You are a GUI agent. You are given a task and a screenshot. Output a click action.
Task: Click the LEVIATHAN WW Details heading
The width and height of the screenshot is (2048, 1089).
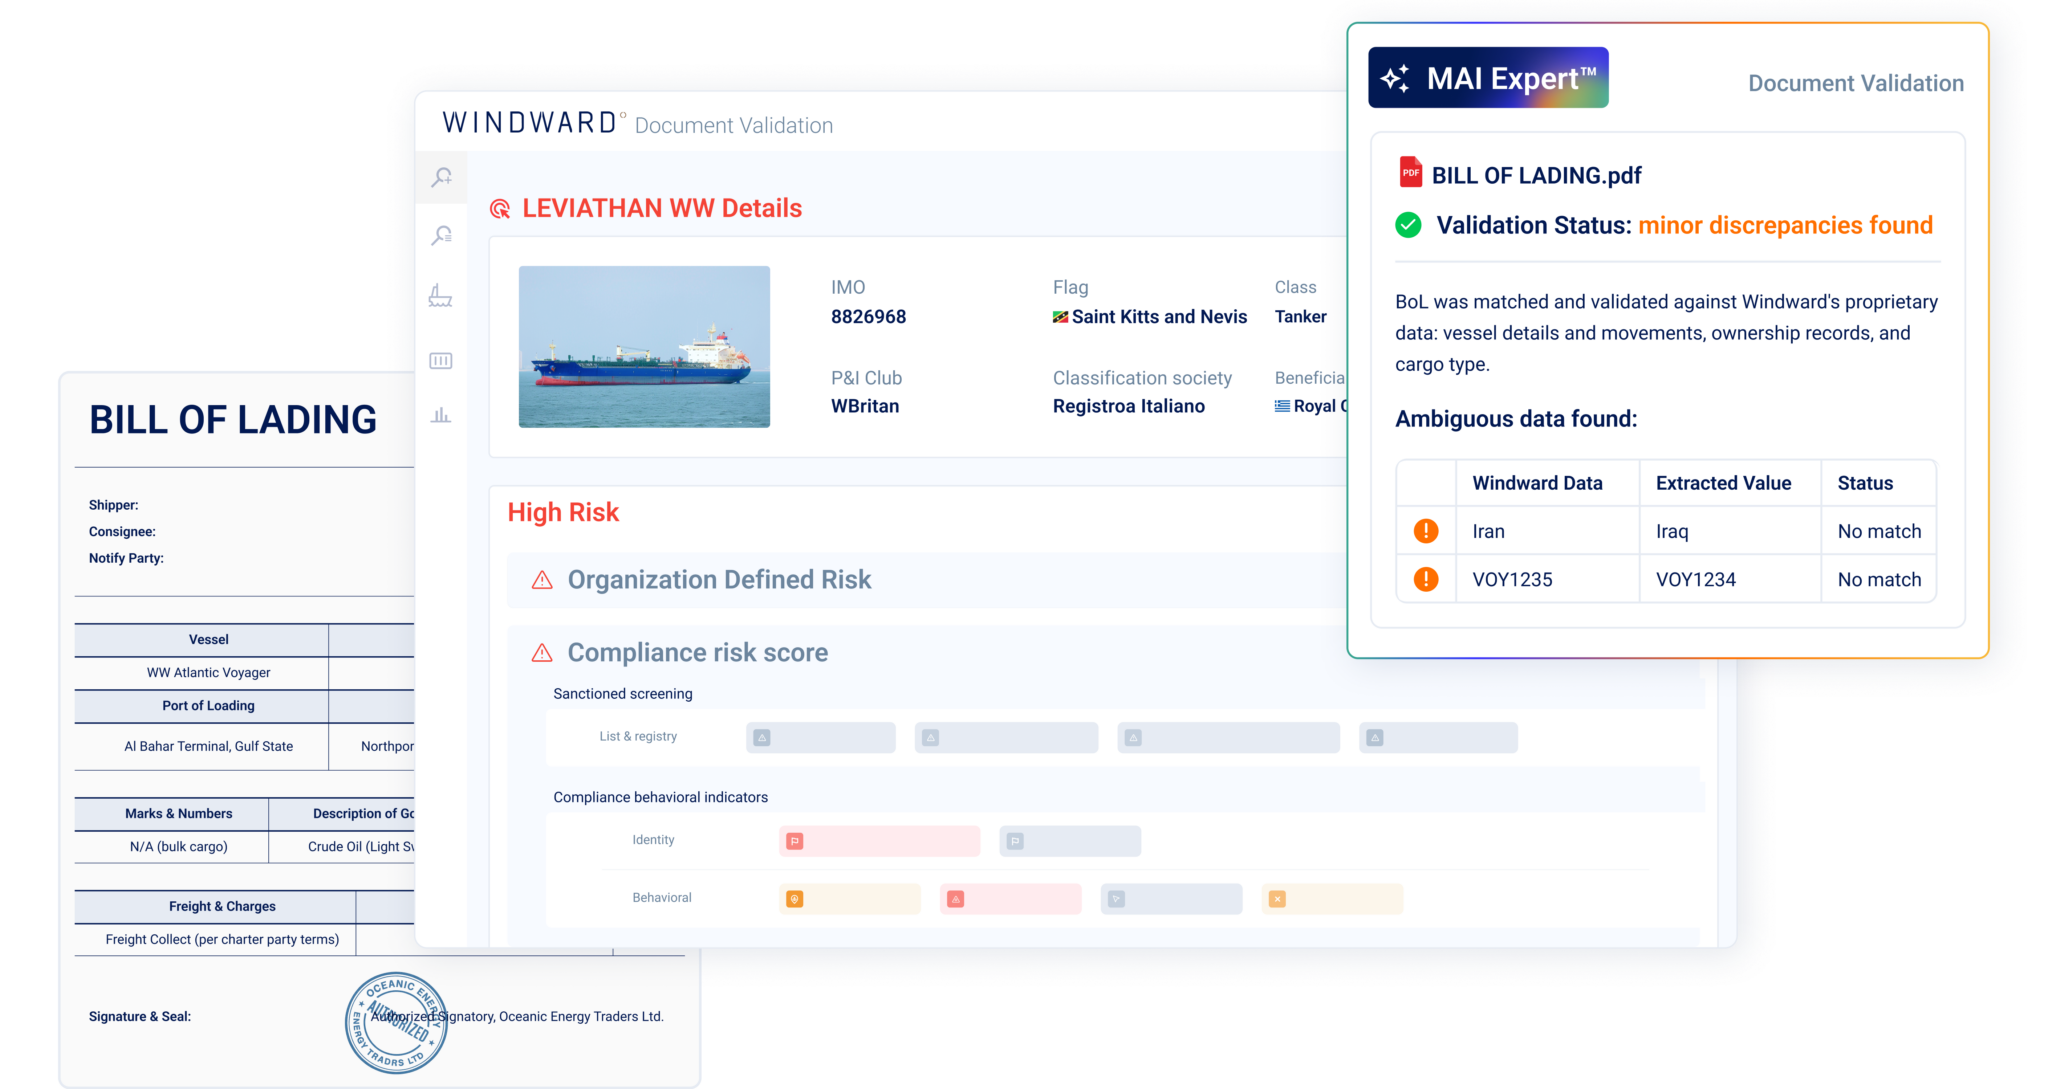pyautogui.click(x=662, y=208)
